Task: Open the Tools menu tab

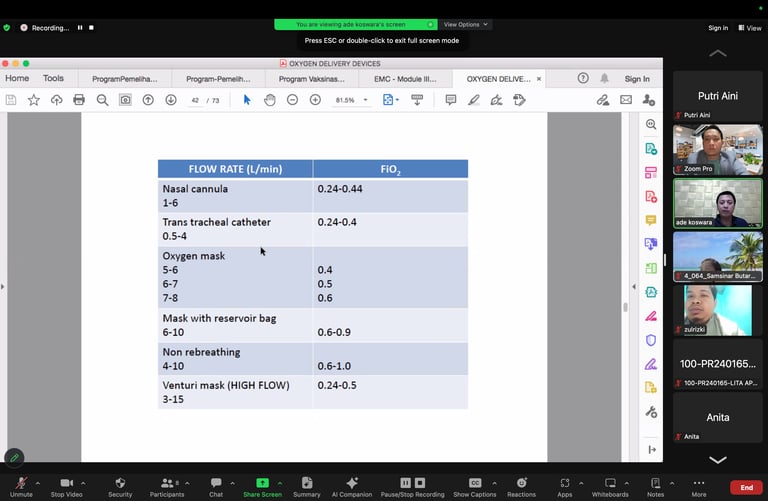Action: 53,78
